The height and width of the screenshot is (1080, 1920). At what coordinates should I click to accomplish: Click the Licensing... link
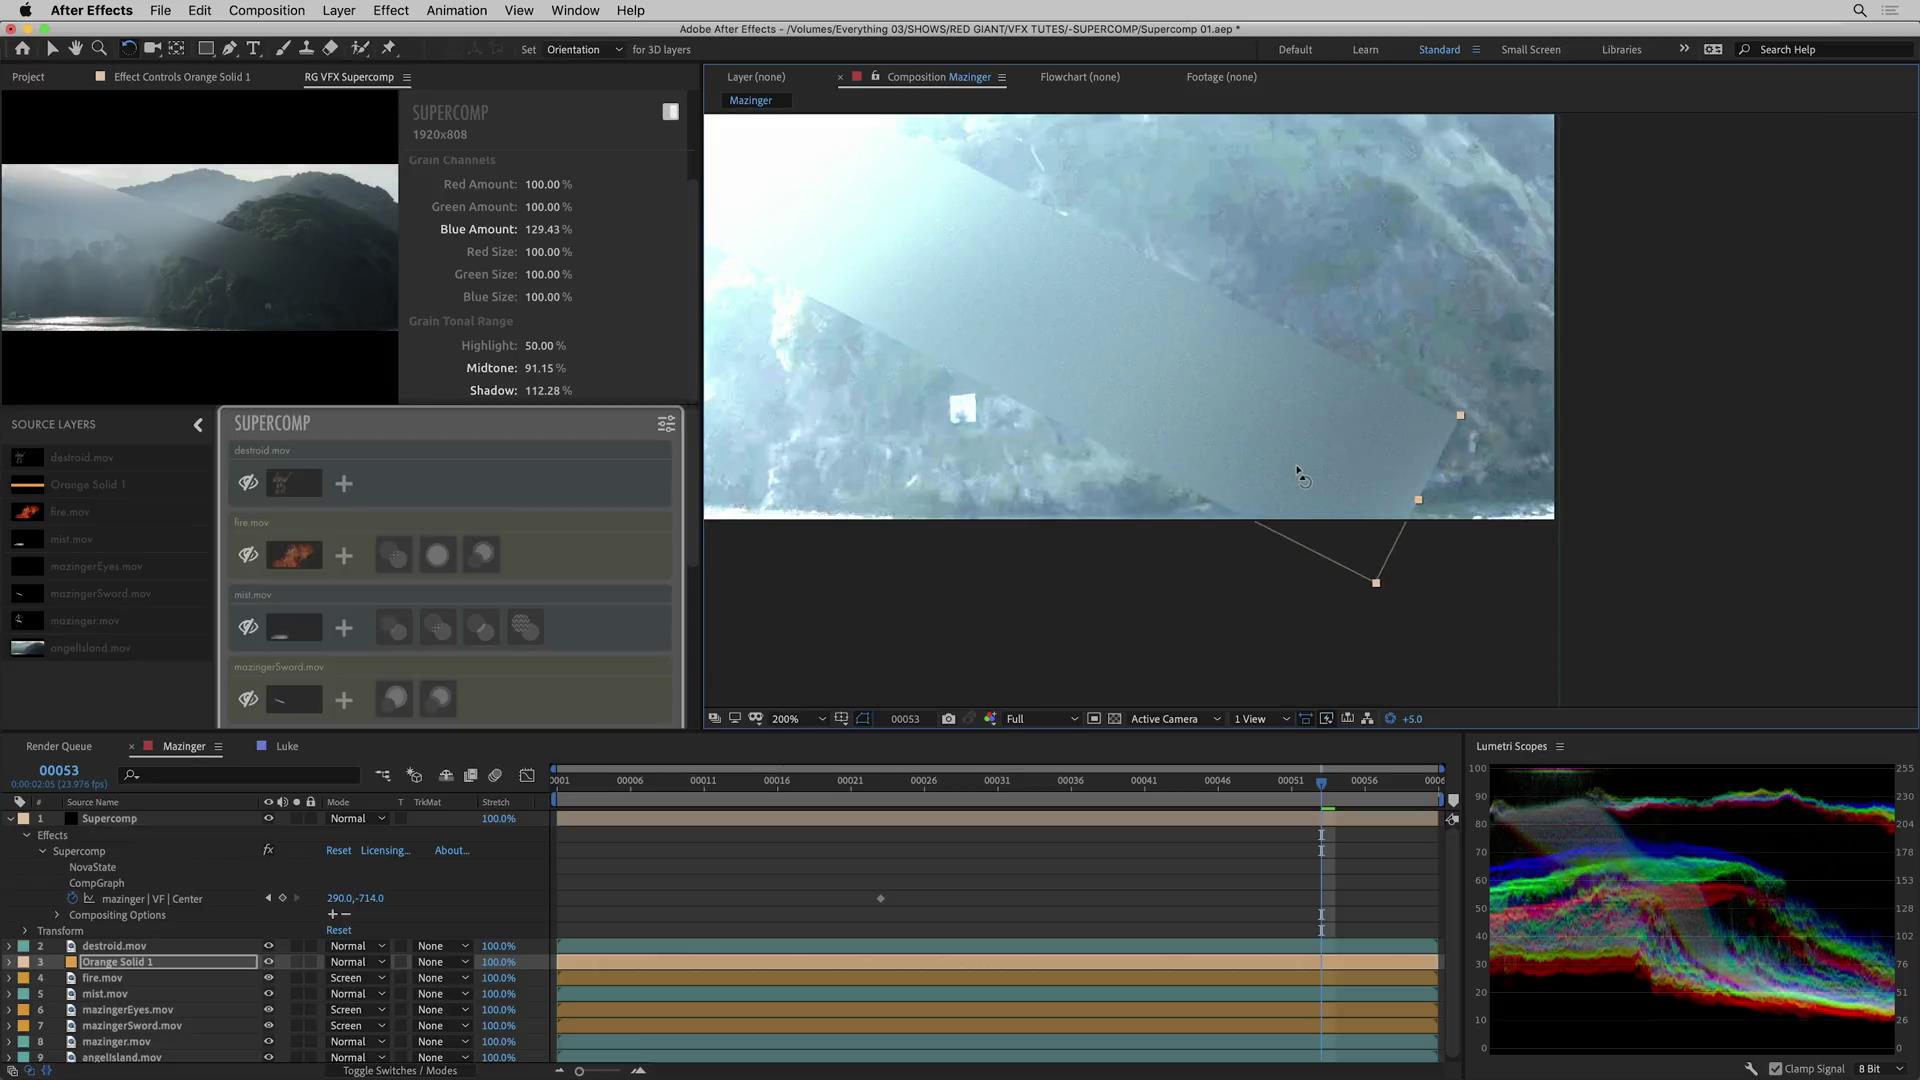pyautogui.click(x=385, y=851)
